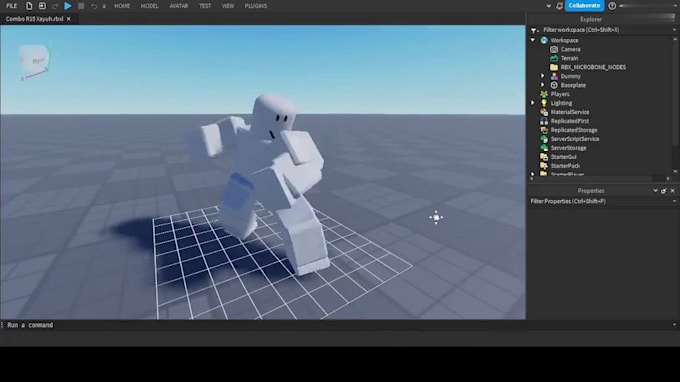Select MaterialService in the Explorer
This screenshot has height=382, width=680.
(570, 112)
